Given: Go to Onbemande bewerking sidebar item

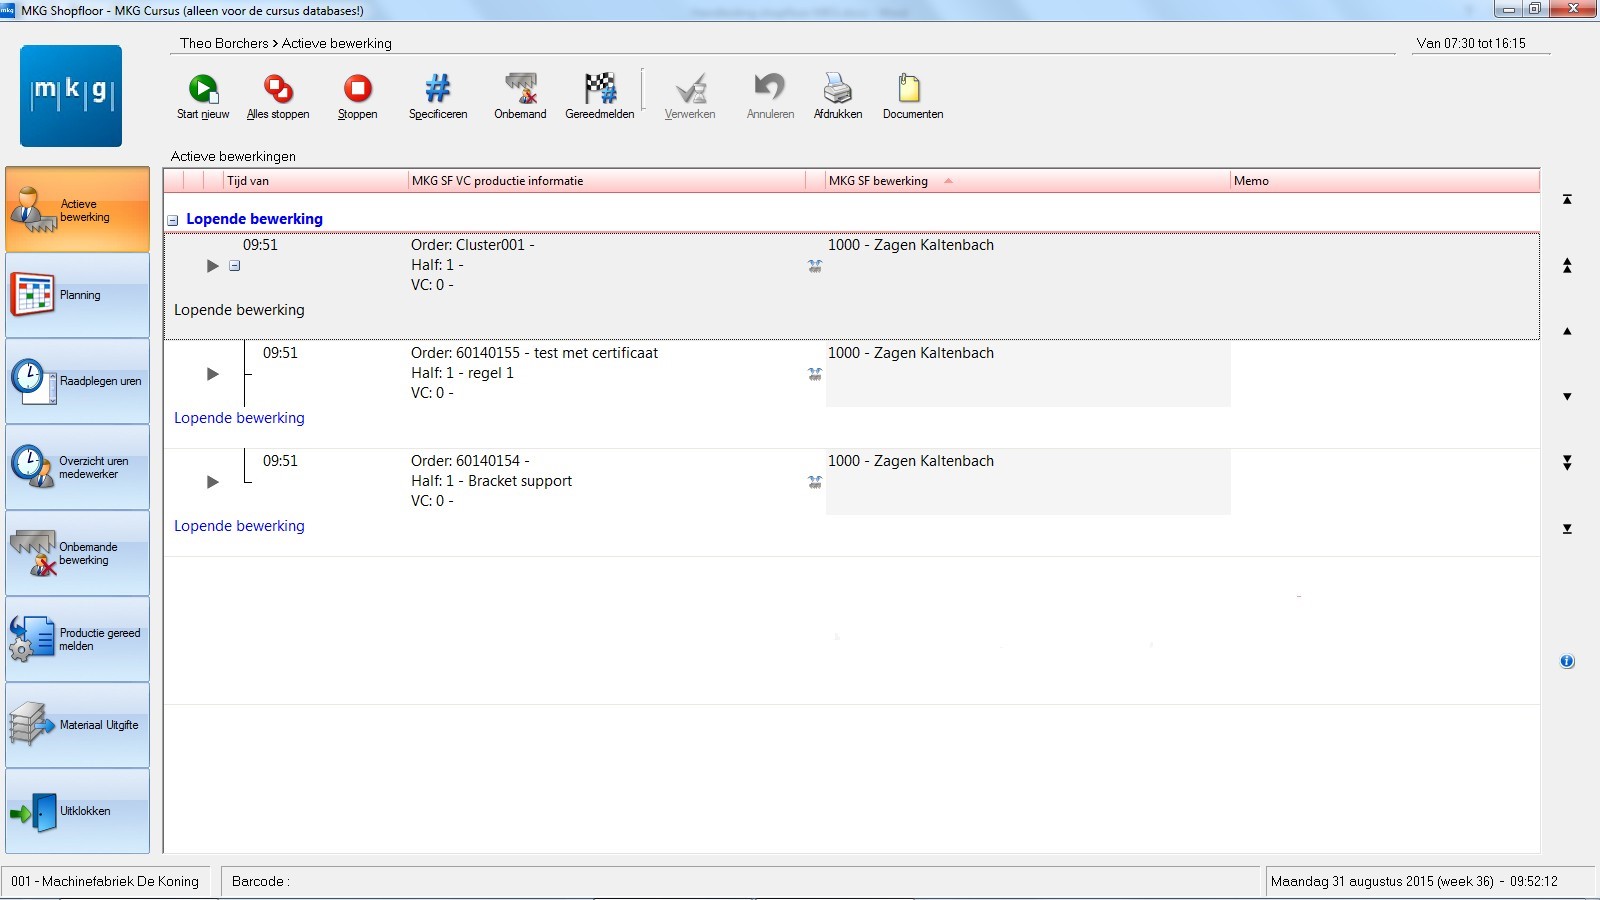Looking at the screenshot, I should [77, 553].
